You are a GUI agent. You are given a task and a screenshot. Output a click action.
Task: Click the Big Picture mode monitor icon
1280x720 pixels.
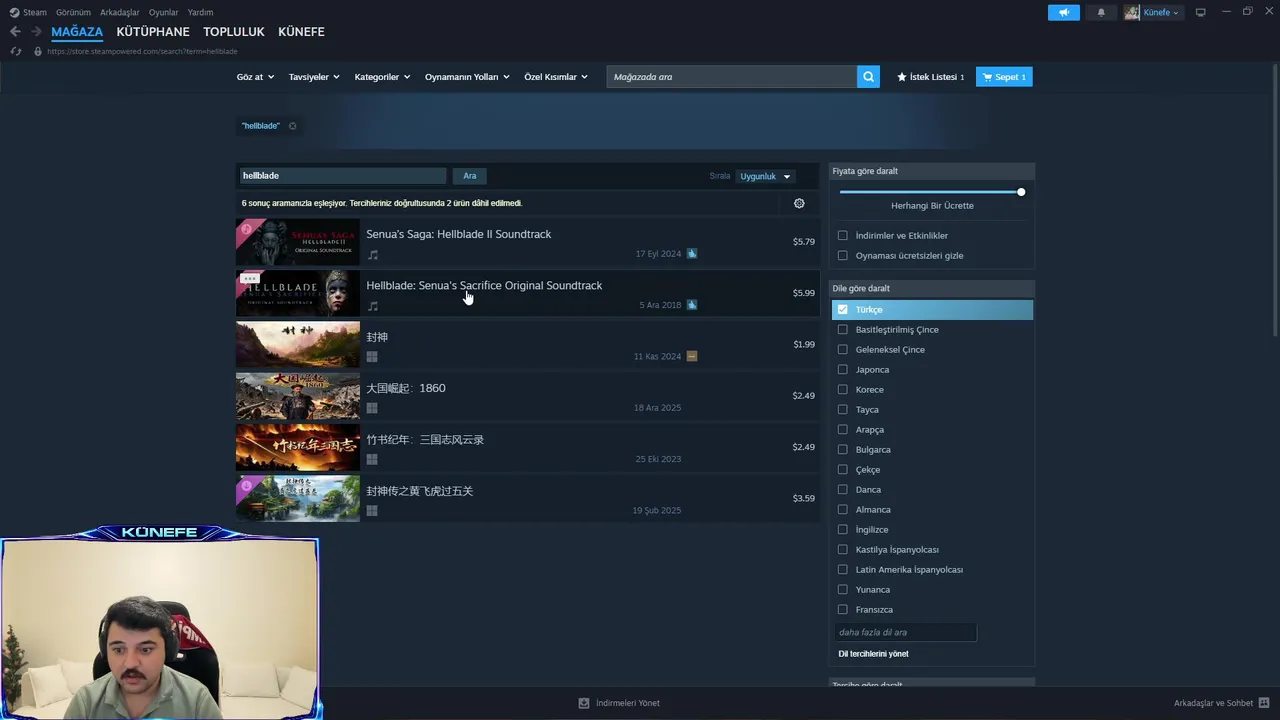(1200, 12)
